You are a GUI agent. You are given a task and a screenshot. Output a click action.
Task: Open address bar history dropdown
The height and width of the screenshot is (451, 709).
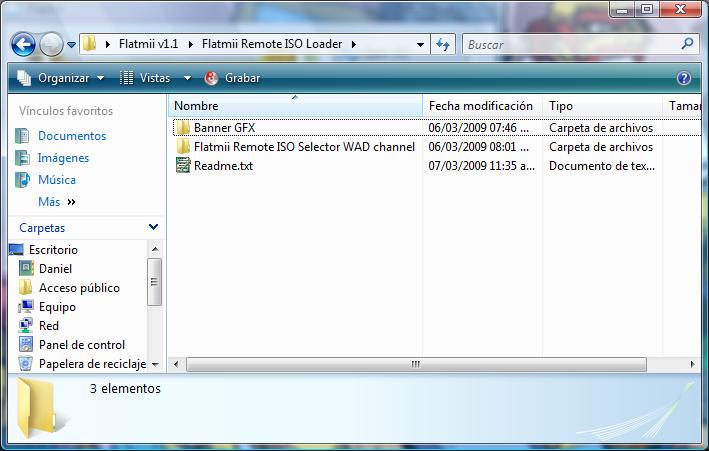[x=420, y=44]
